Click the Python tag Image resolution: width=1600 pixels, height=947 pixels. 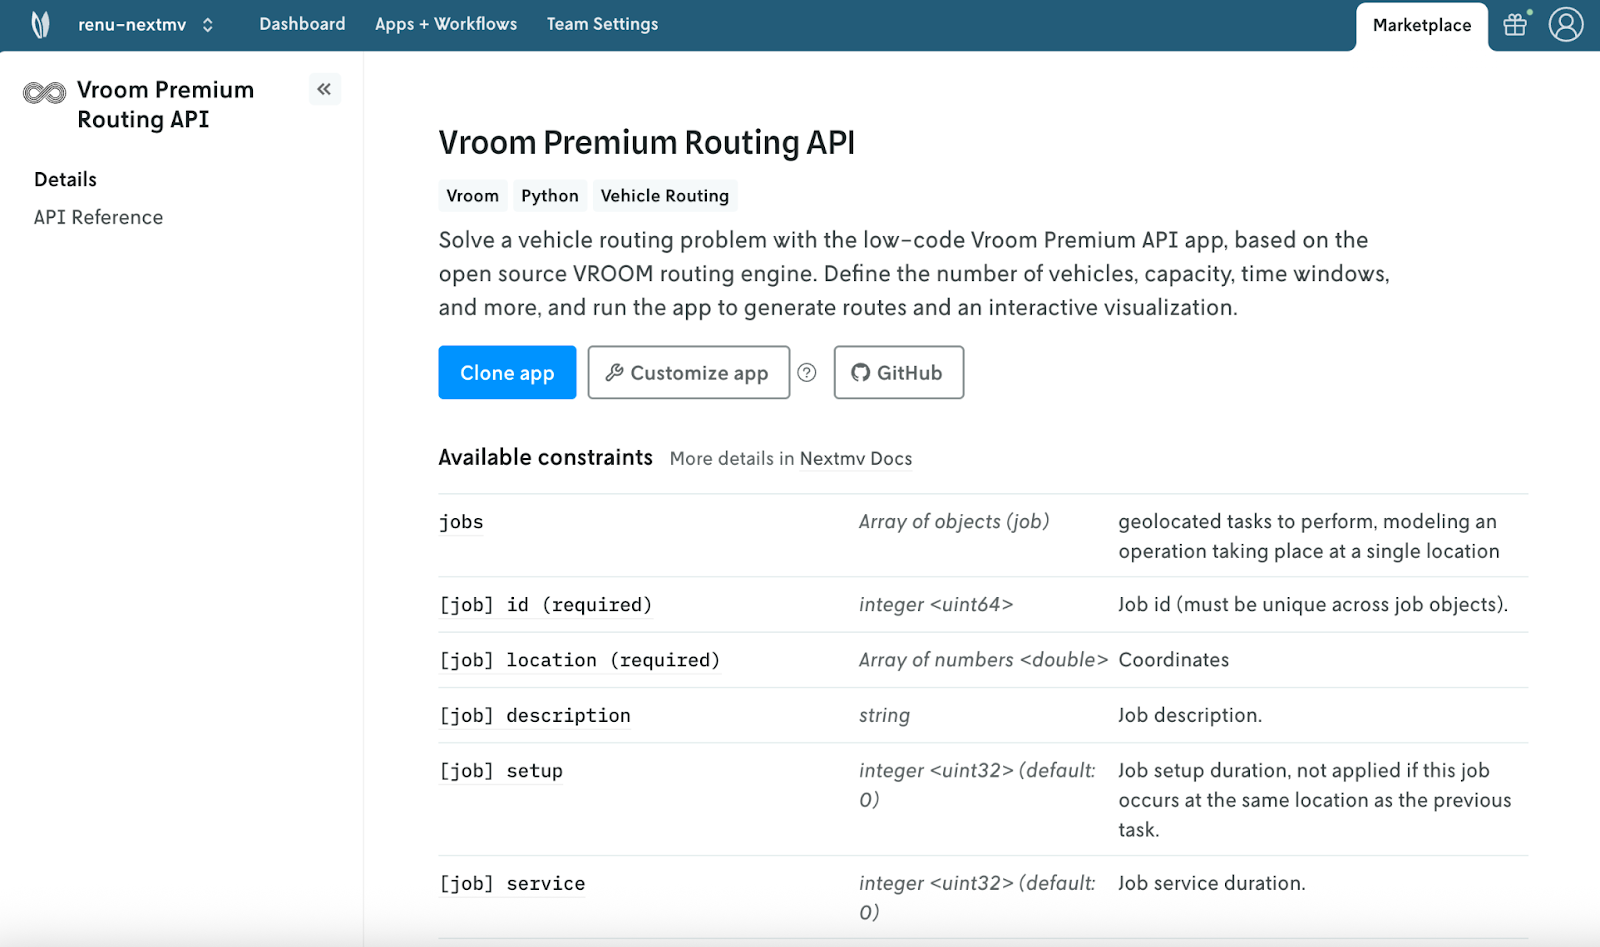[x=549, y=196]
